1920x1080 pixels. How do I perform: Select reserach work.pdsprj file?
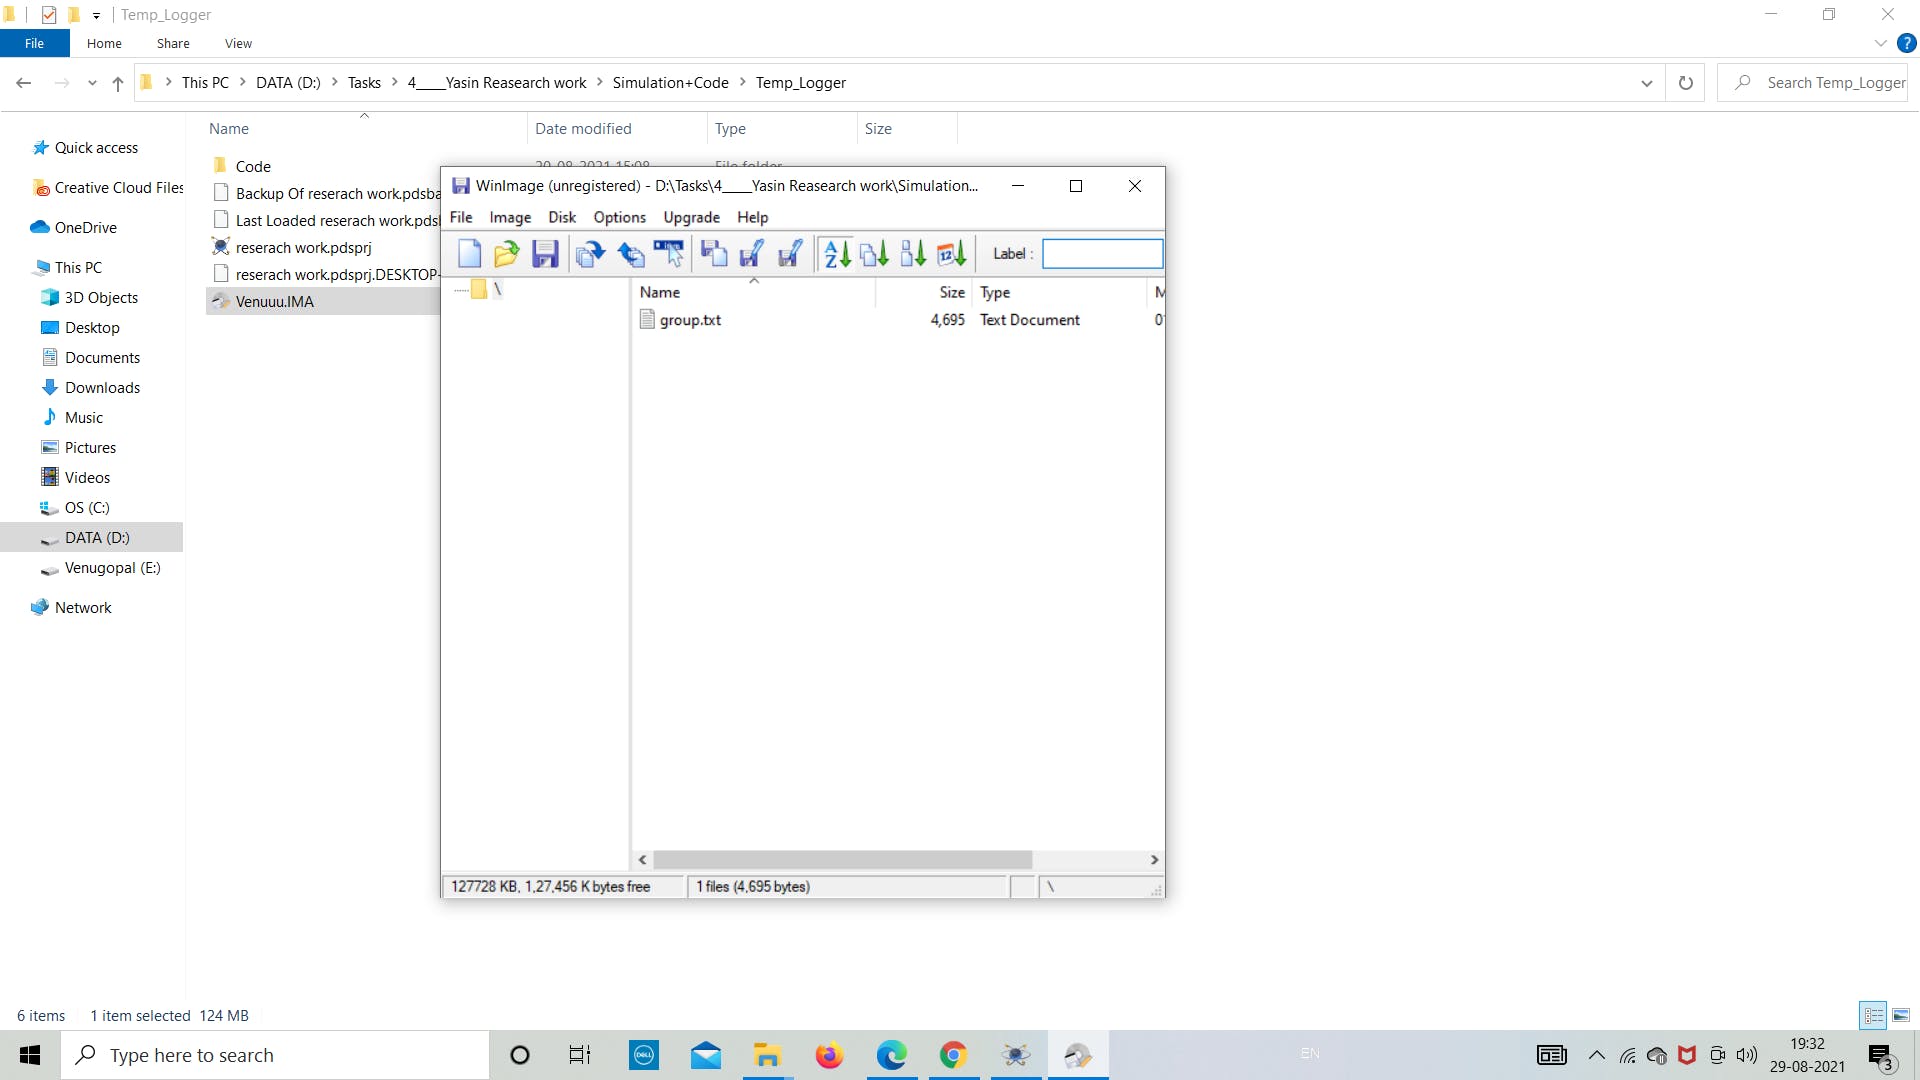303,248
